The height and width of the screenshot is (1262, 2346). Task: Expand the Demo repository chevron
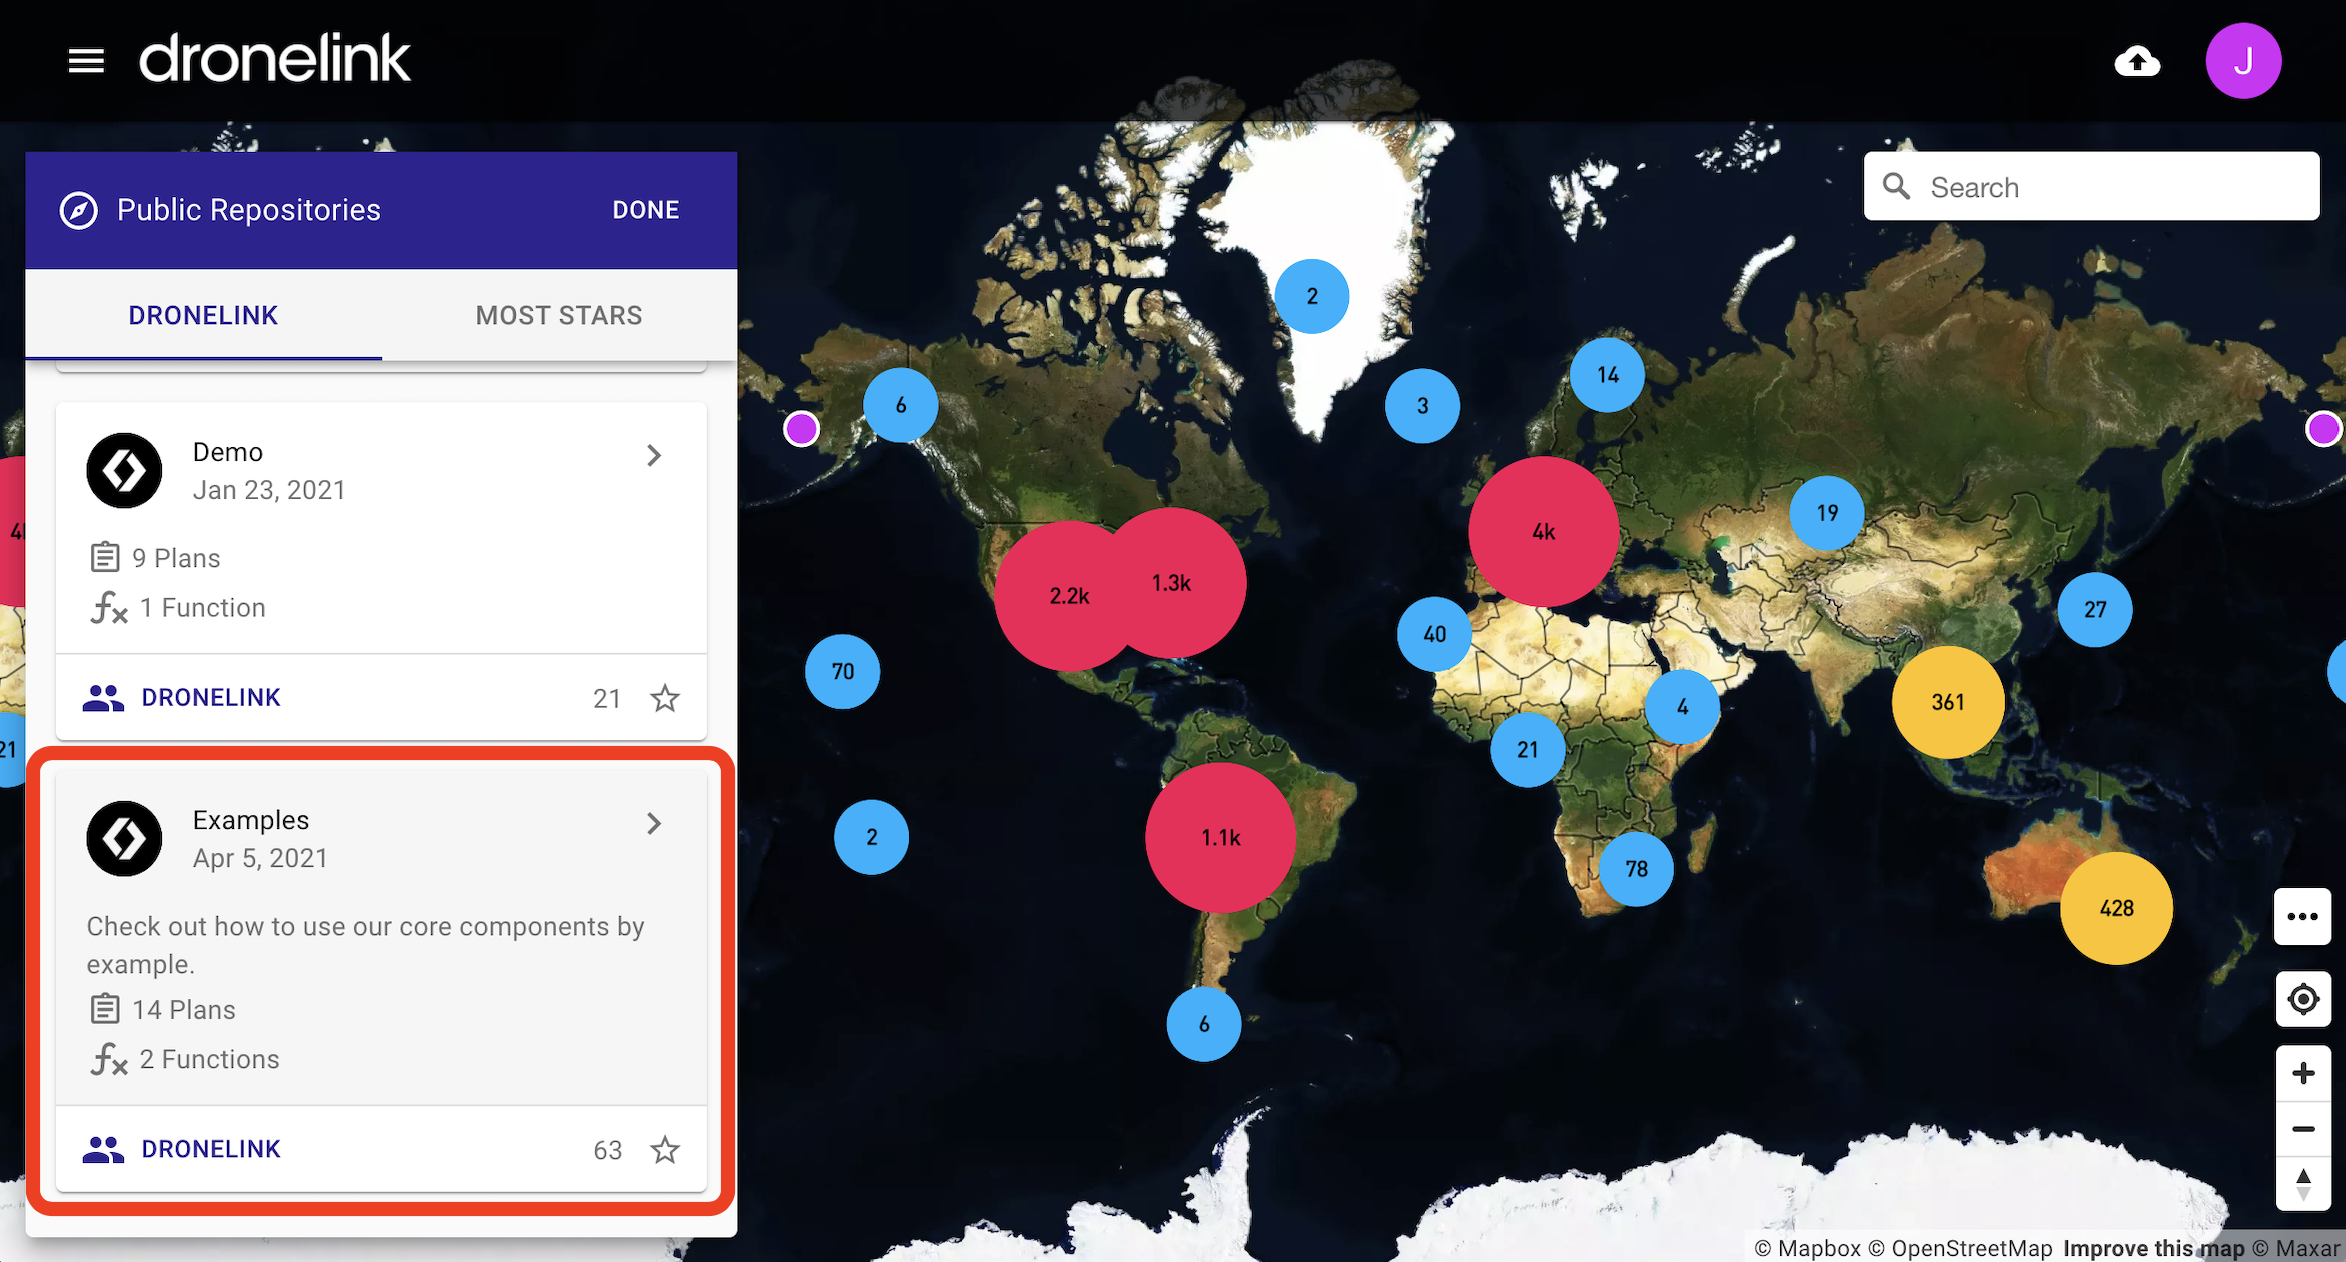tap(654, 455)
